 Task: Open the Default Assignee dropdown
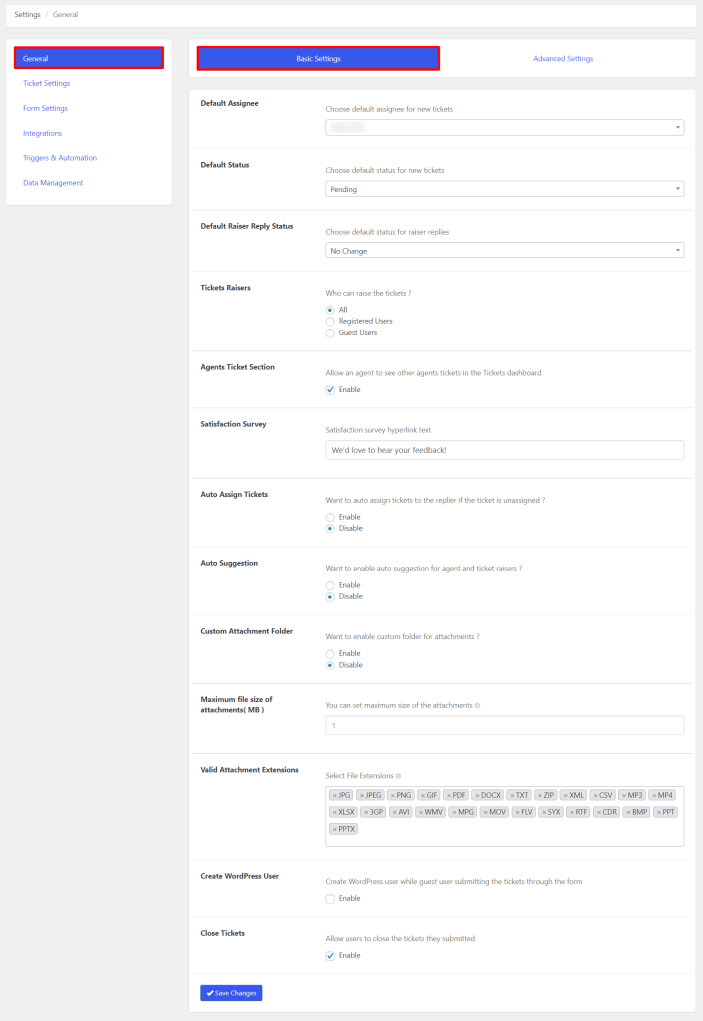pos(504,127)
